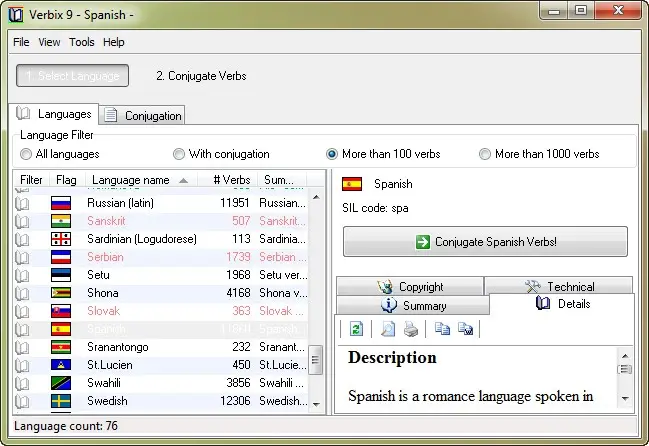
Task: Open the Details tab
Action: point(562,304)
